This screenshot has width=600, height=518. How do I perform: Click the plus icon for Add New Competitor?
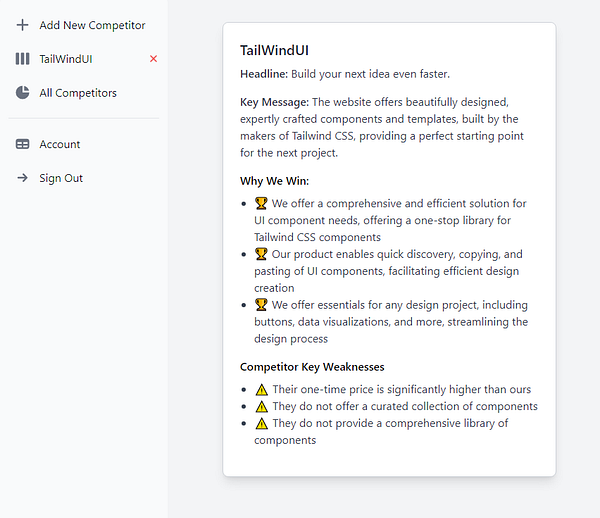(23, 25)
